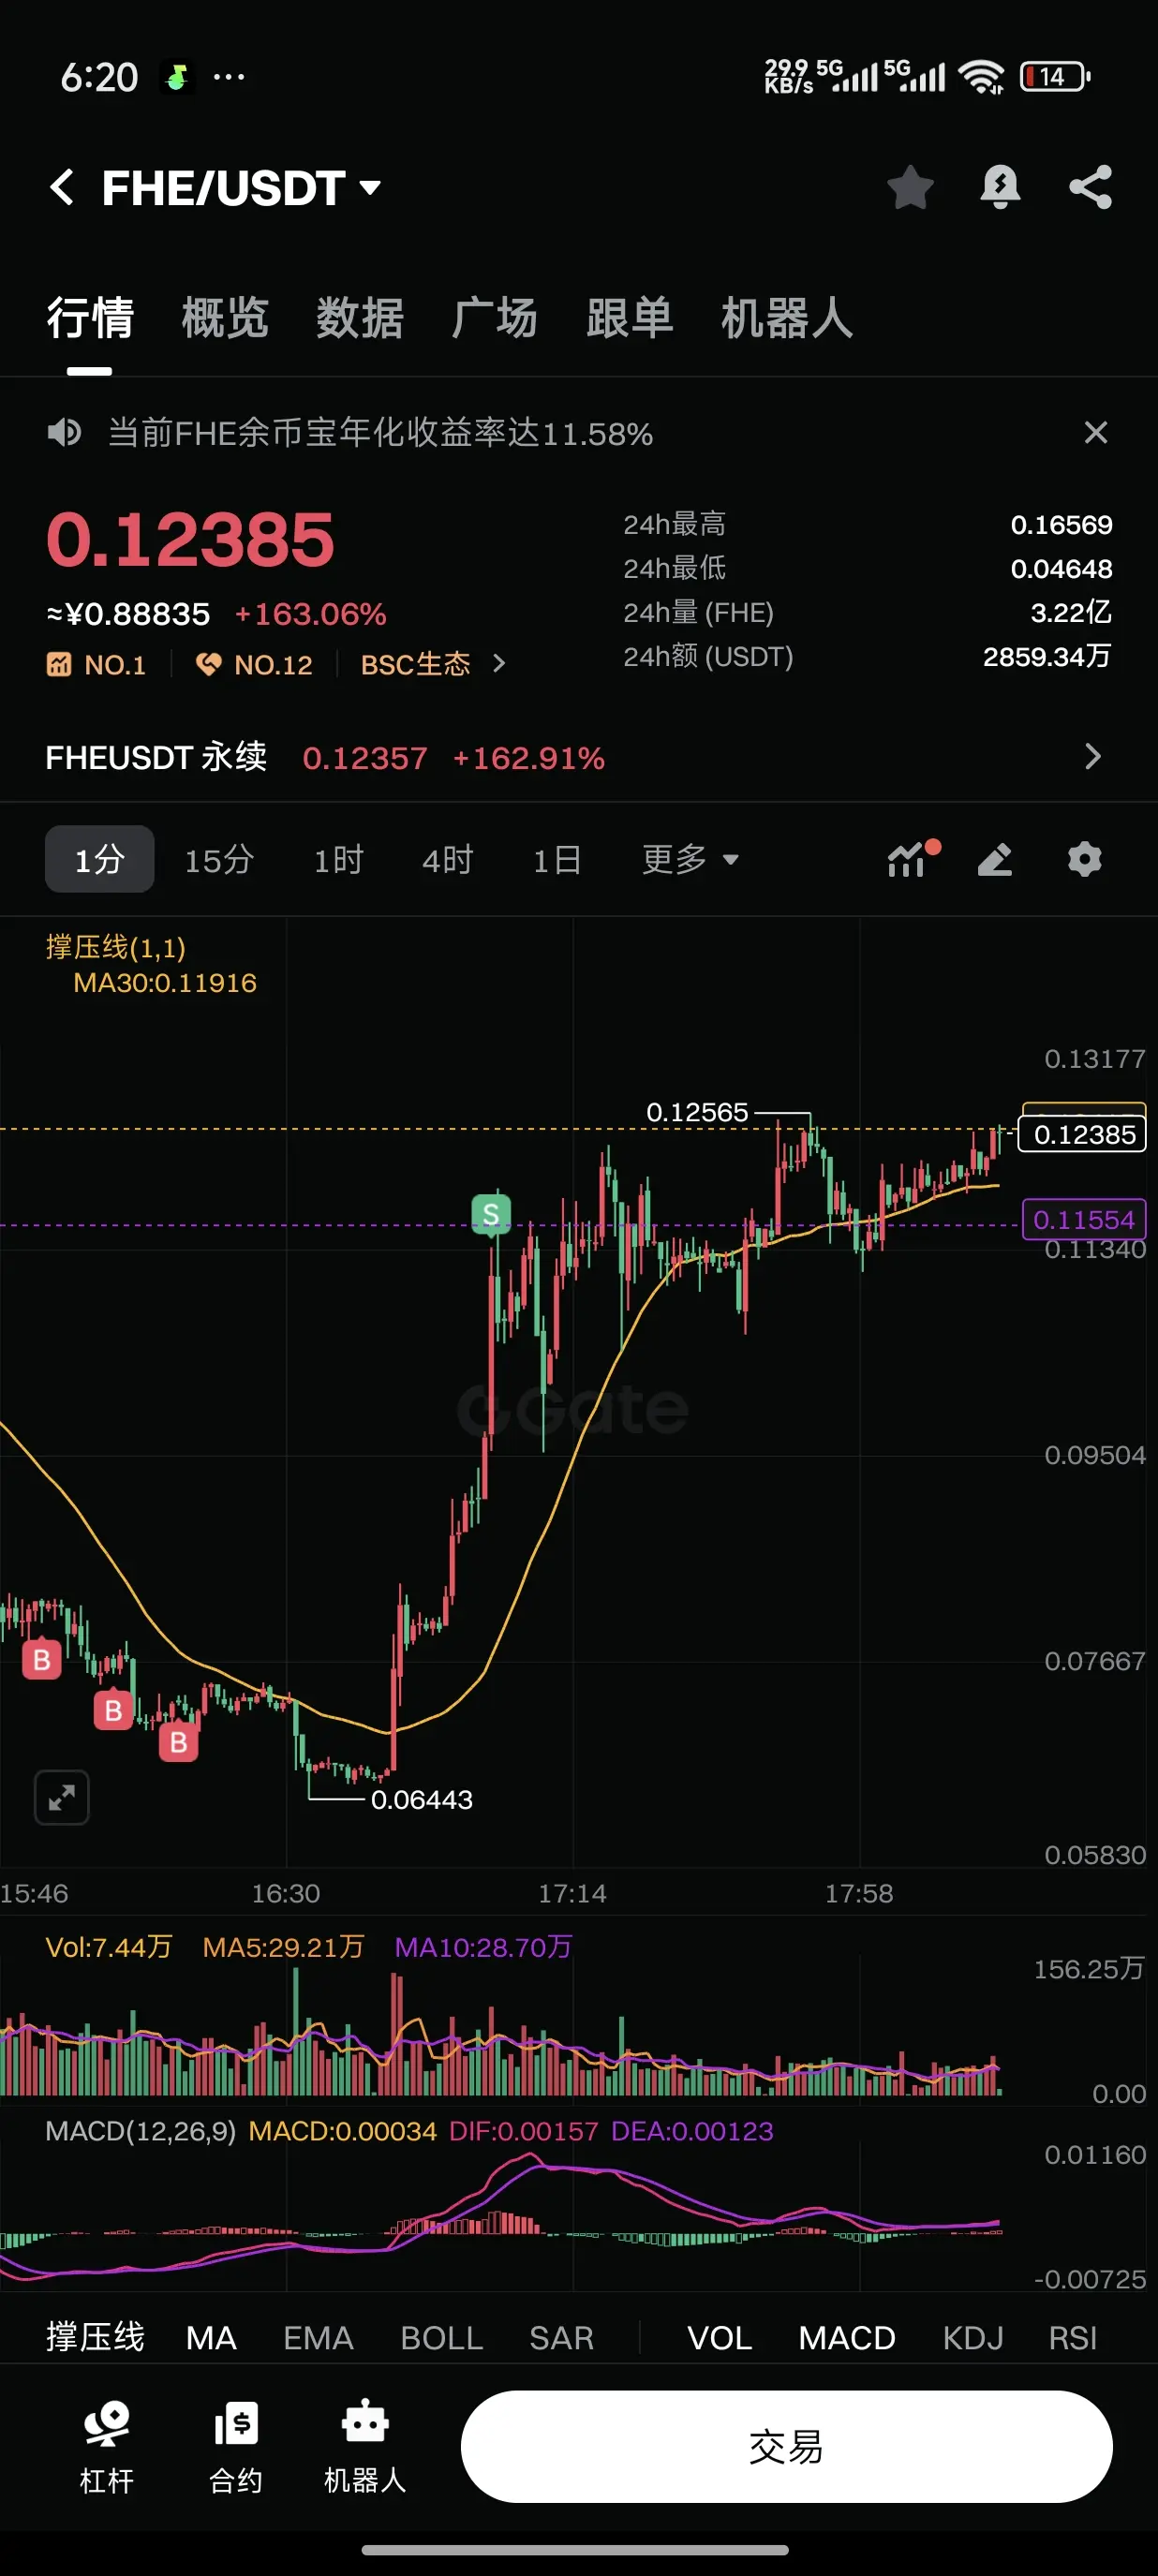This screenshot has width=1158, height=2576.
Task: Toggle the MACD indicator
Action: click(x=846, y=2337)
